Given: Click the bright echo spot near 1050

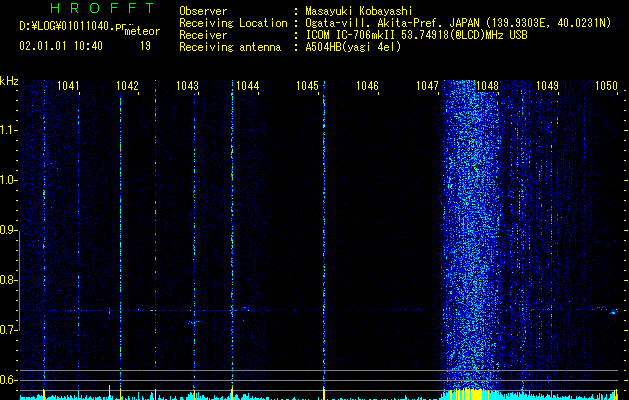Looking at the screenshot, I should pos(614,312).
